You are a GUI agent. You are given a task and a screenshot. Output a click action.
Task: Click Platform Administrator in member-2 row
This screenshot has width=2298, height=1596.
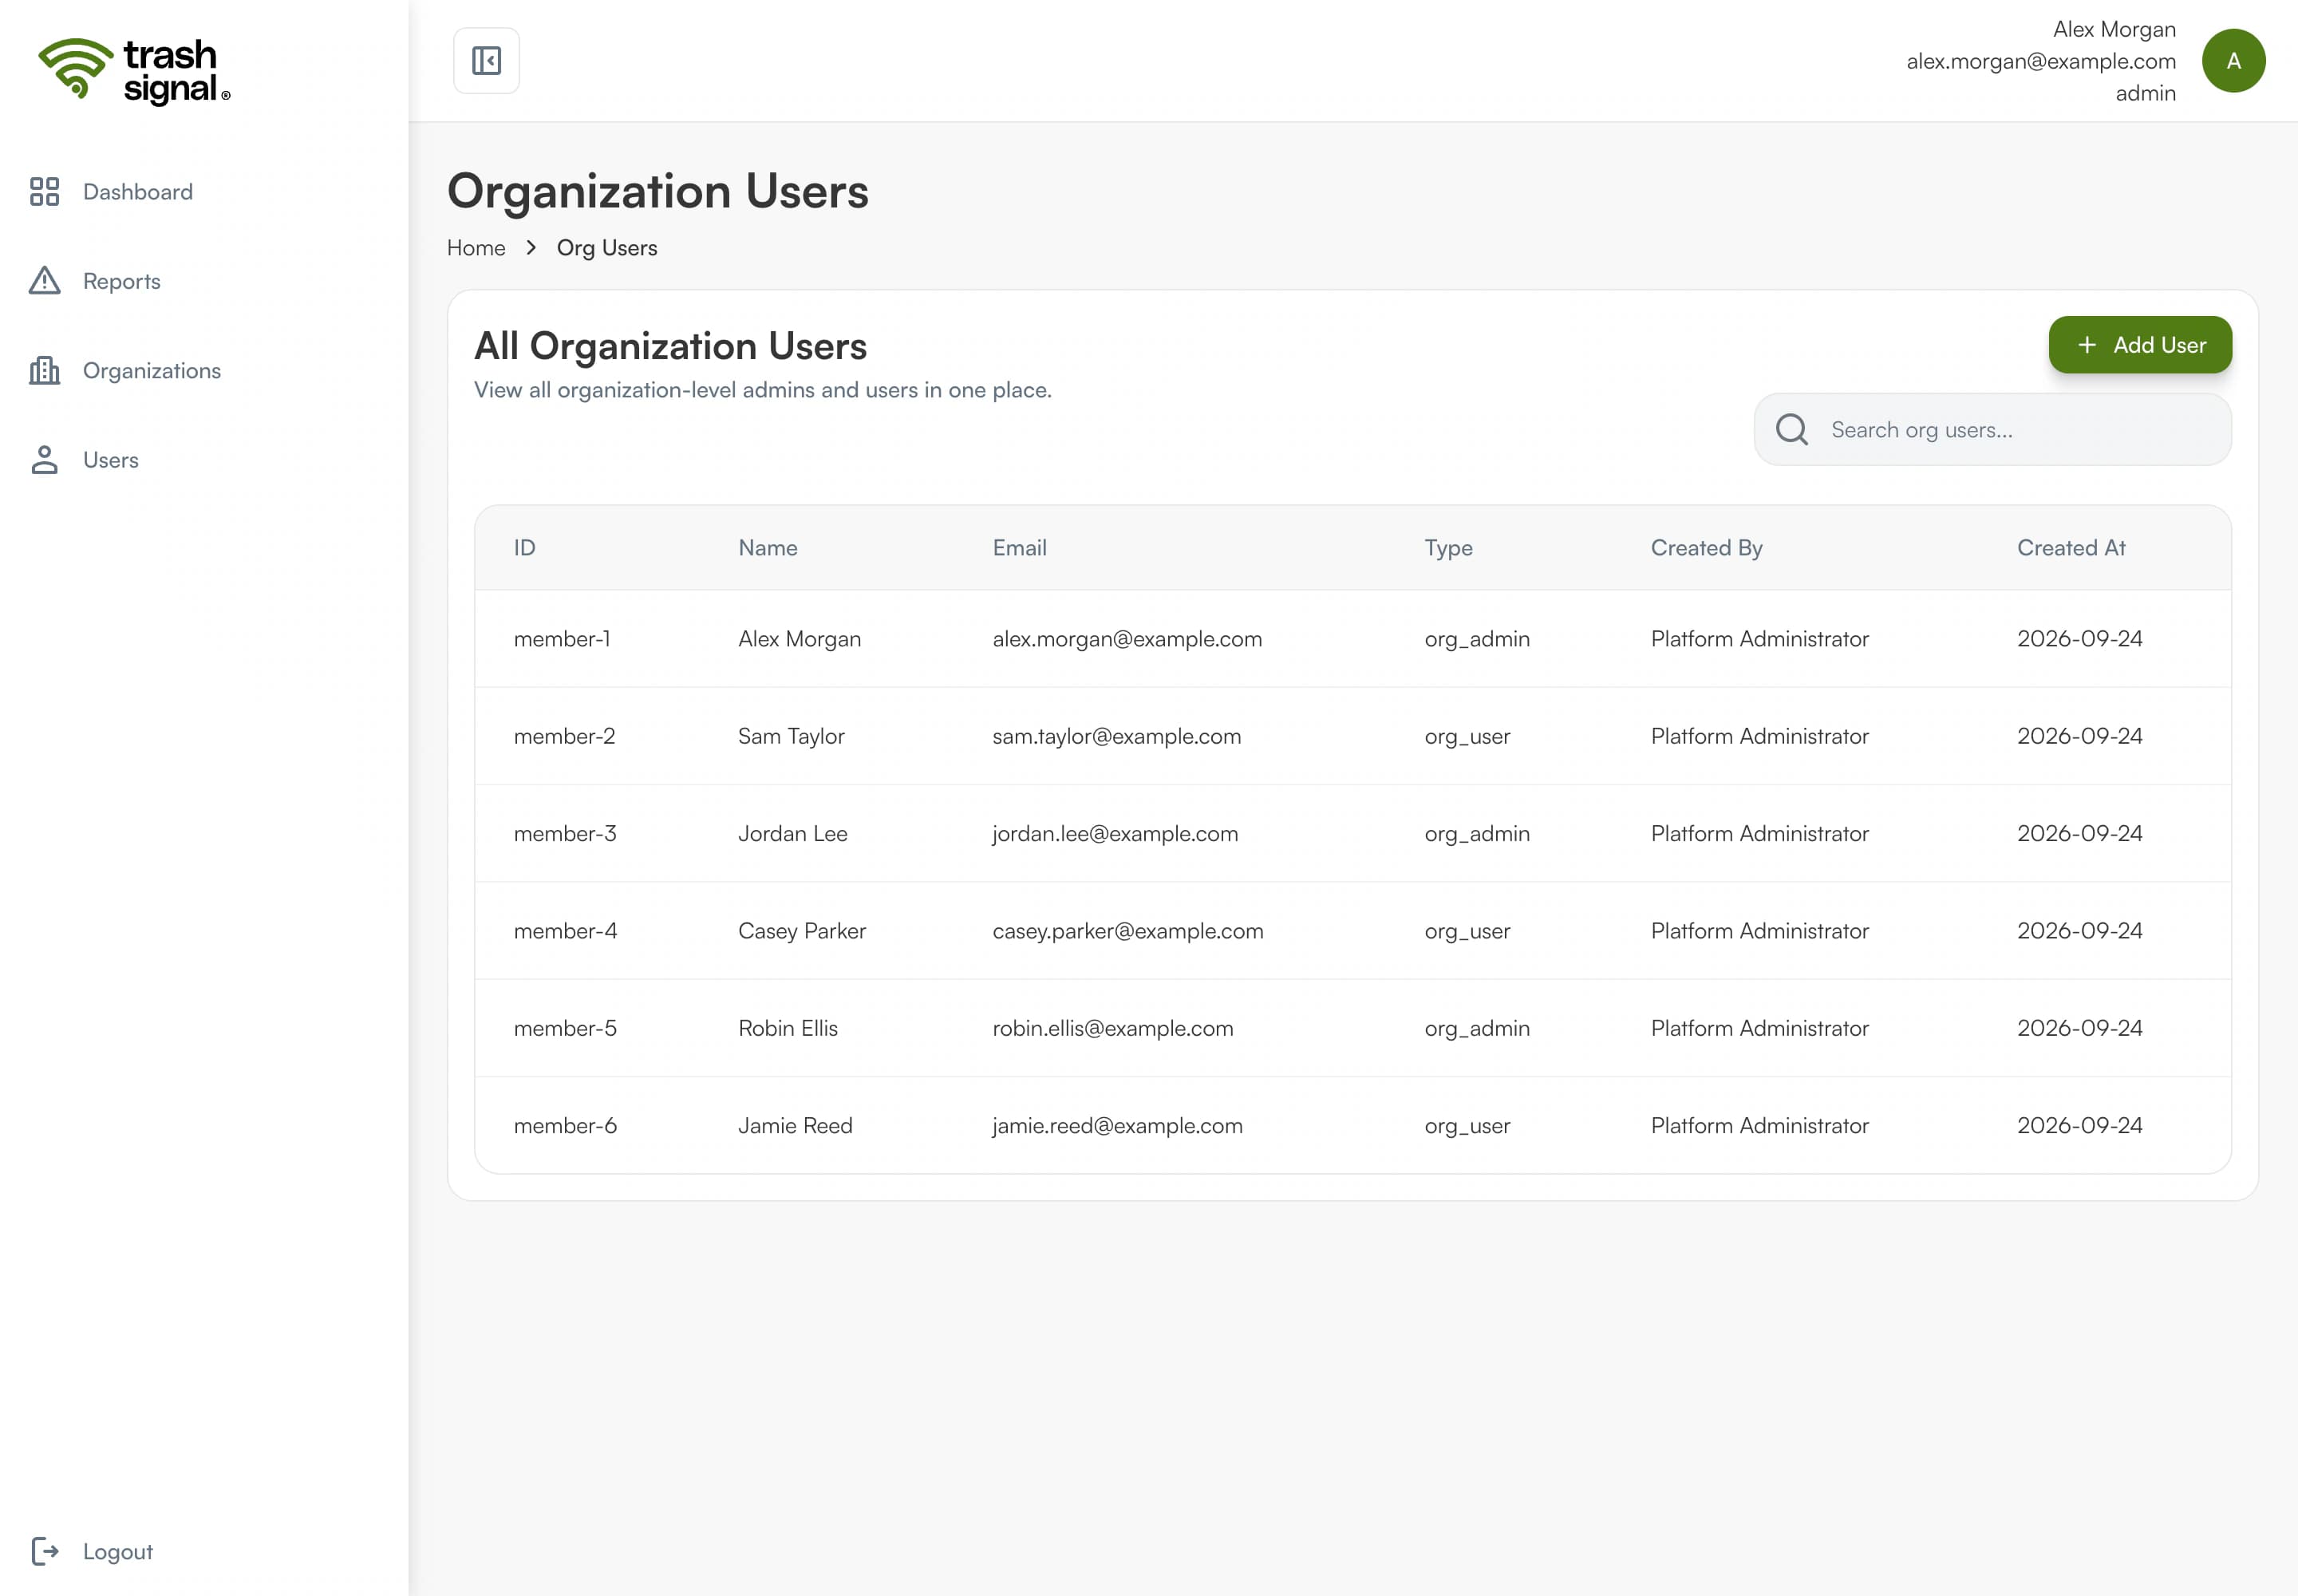coord(1759,736)
